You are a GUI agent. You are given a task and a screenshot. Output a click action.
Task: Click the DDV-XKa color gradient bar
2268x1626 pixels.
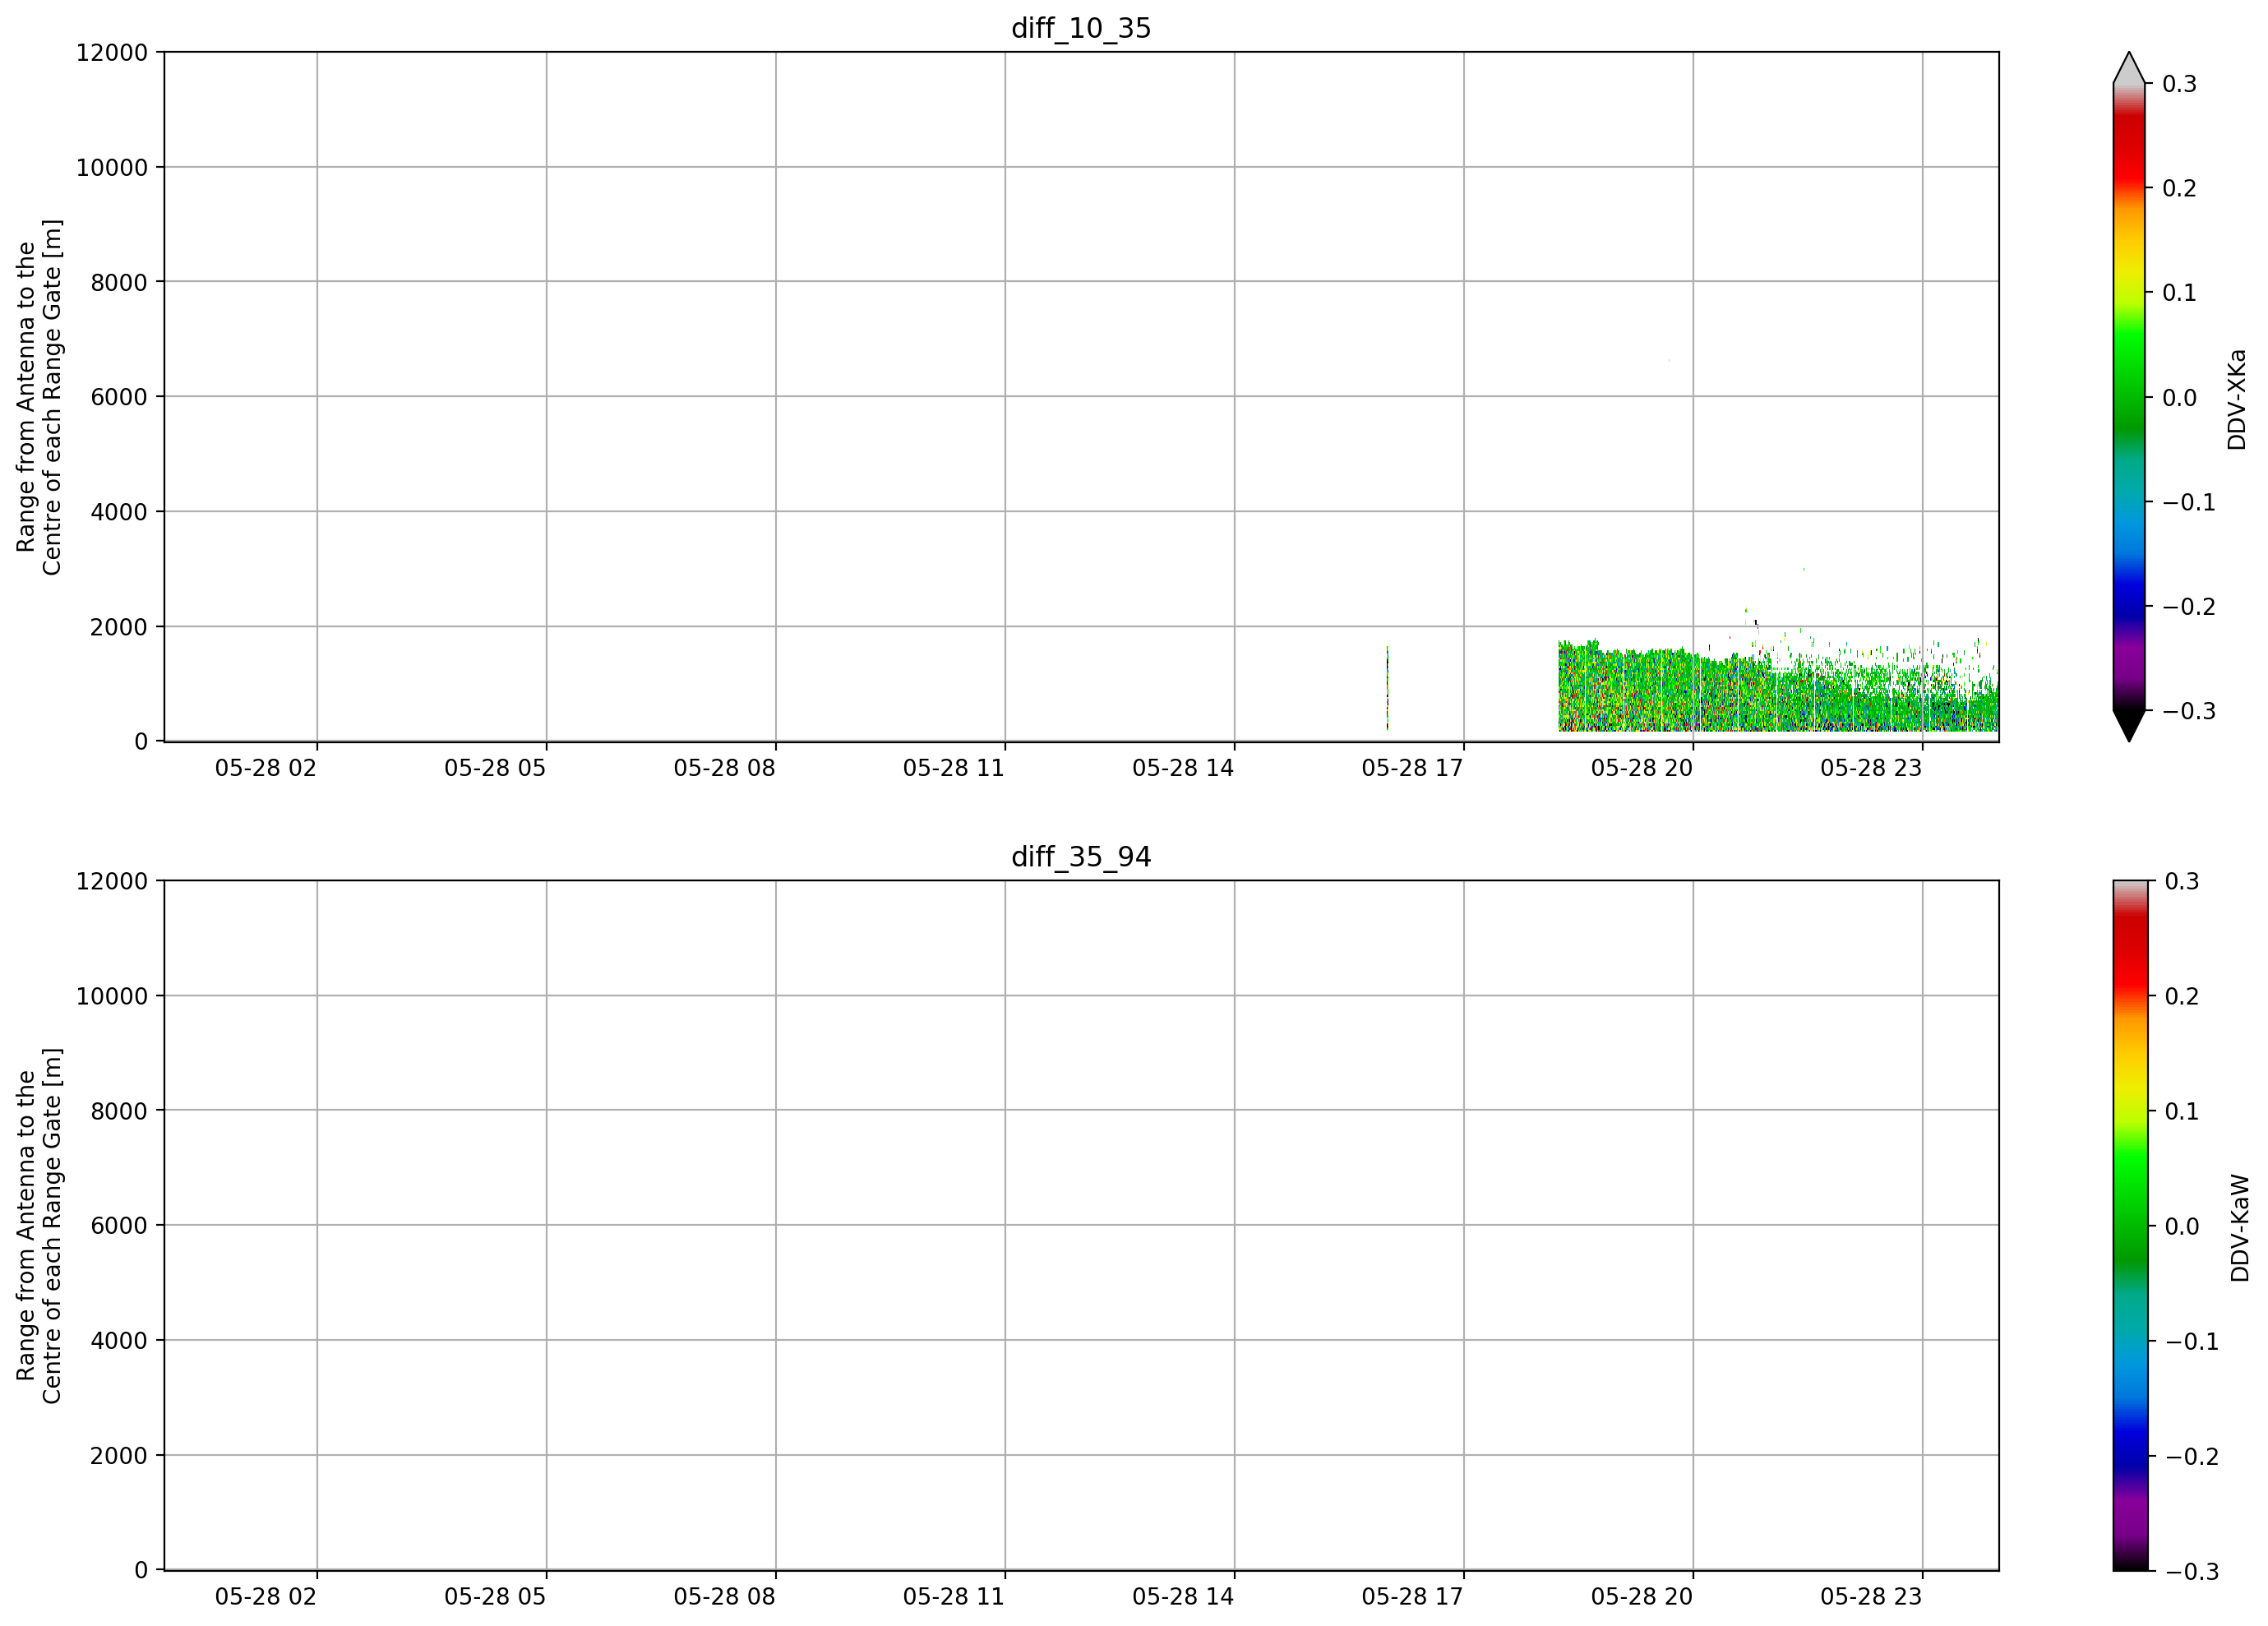pos(2129,397)
